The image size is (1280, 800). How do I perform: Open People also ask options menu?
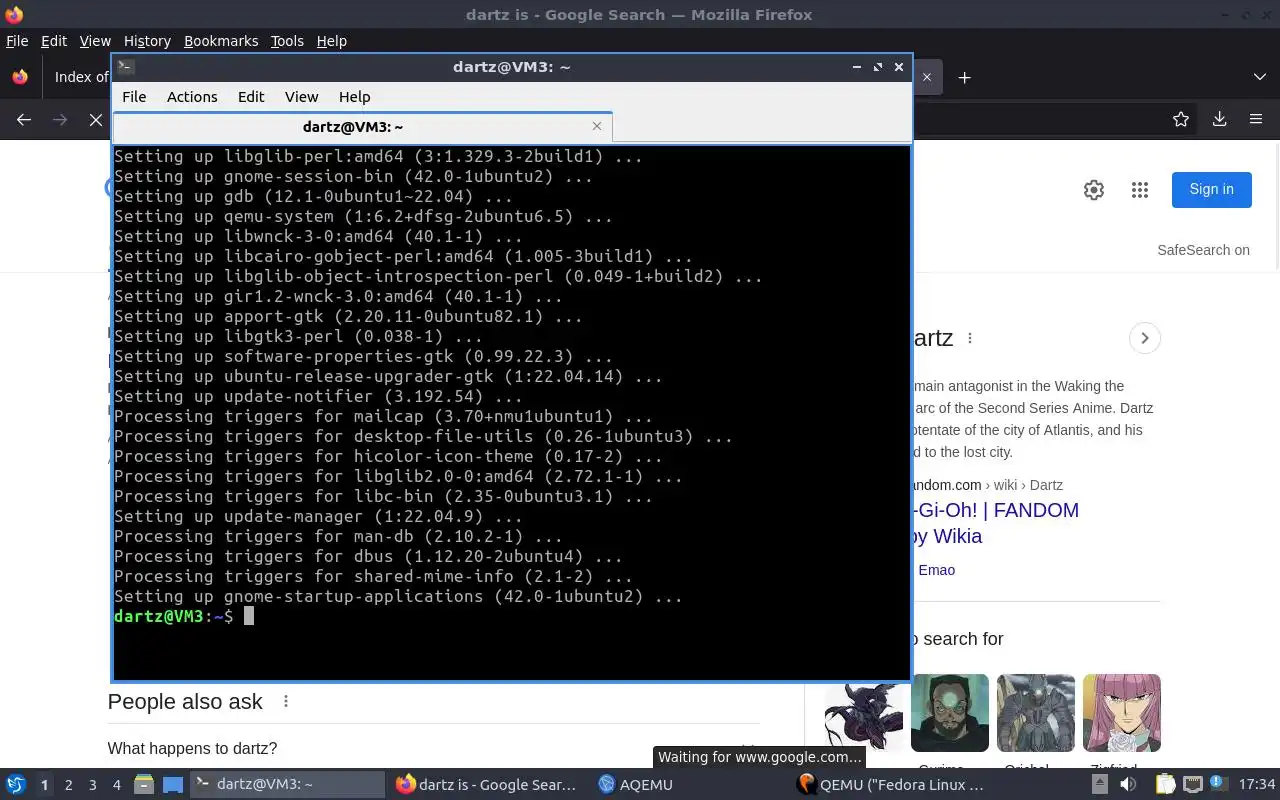(x=286, y=702)
